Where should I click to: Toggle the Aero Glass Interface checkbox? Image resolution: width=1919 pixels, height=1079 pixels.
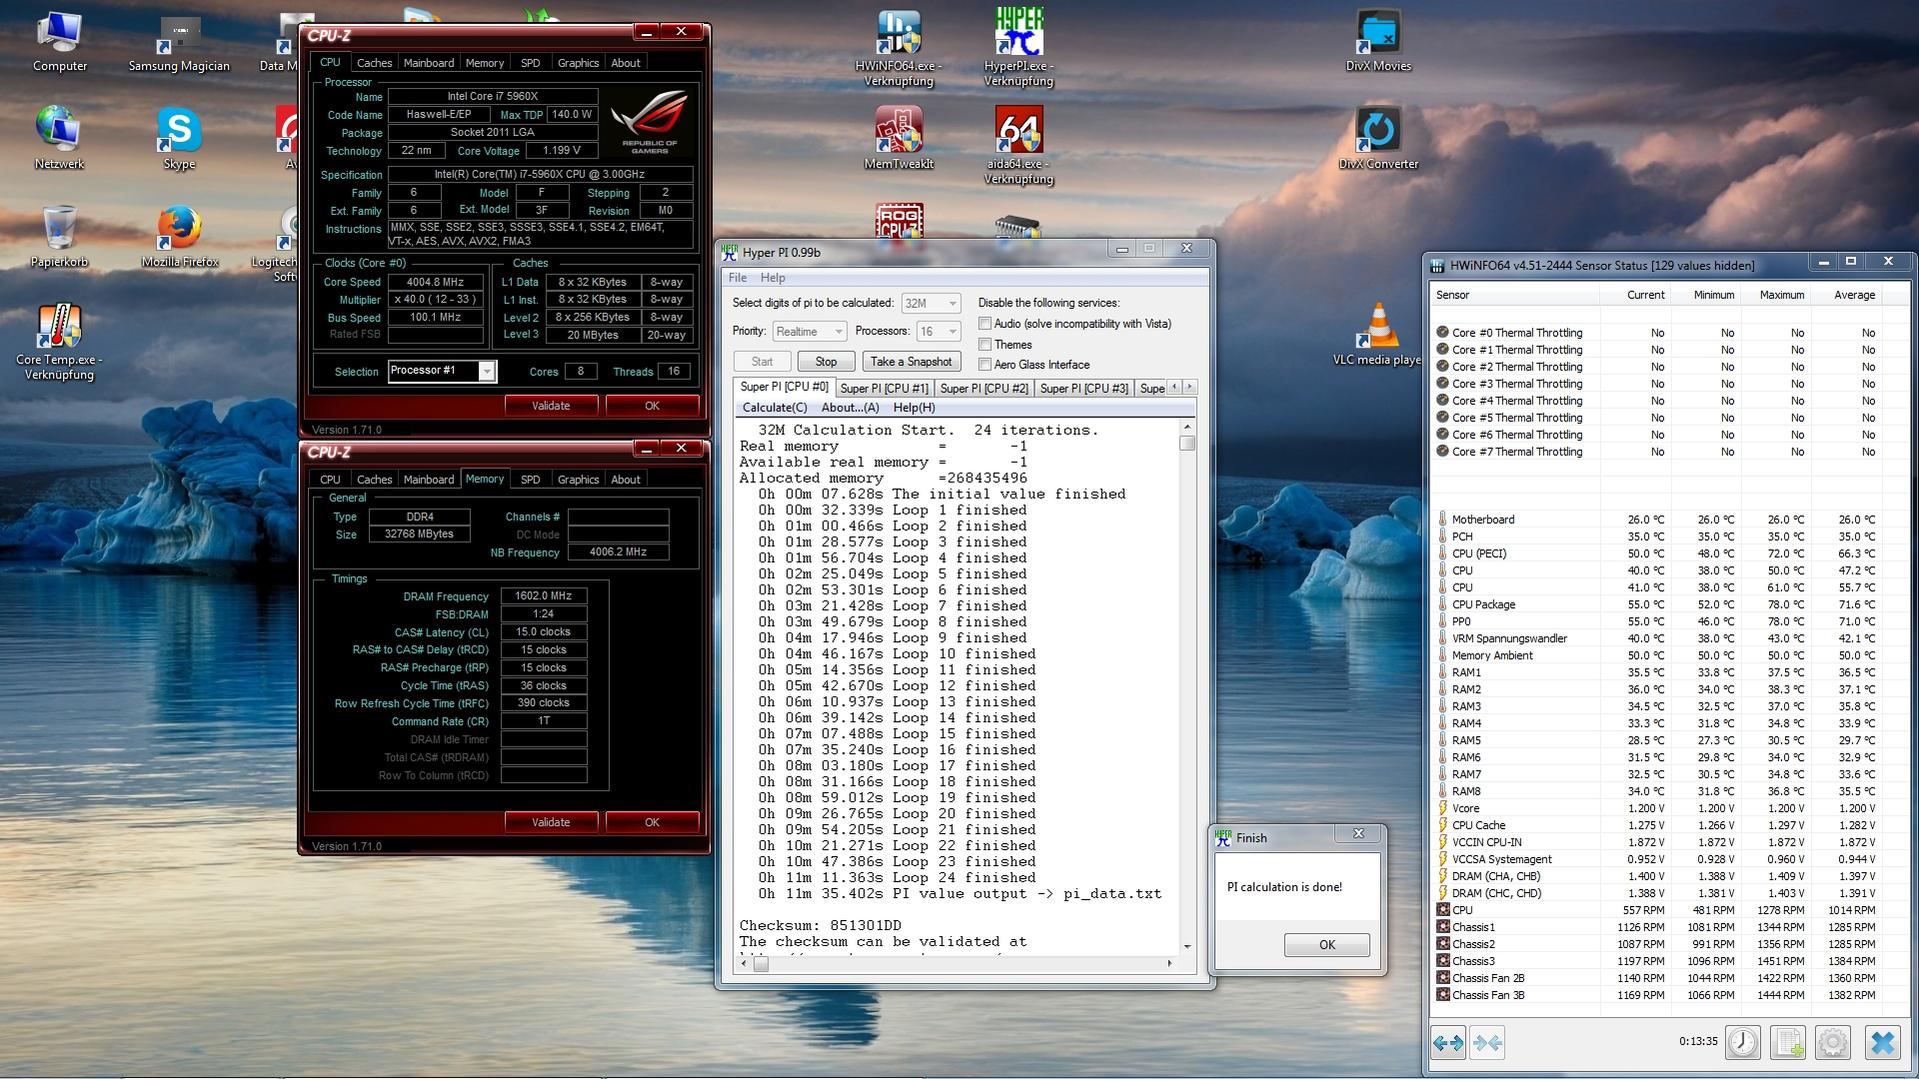pyautogui.click(x=985, y=364)
